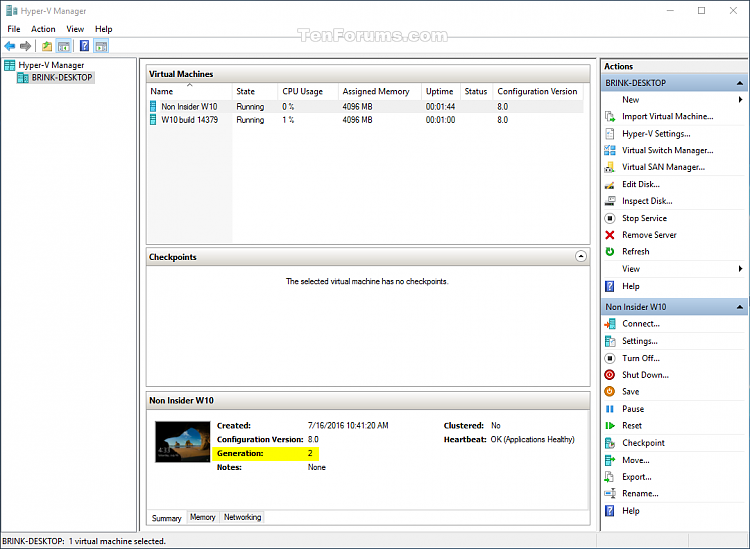Toggle the Show/Hide Console Tree toolbar icon
This screenshot has width=750, height=549.
click(x=63, y=46)
